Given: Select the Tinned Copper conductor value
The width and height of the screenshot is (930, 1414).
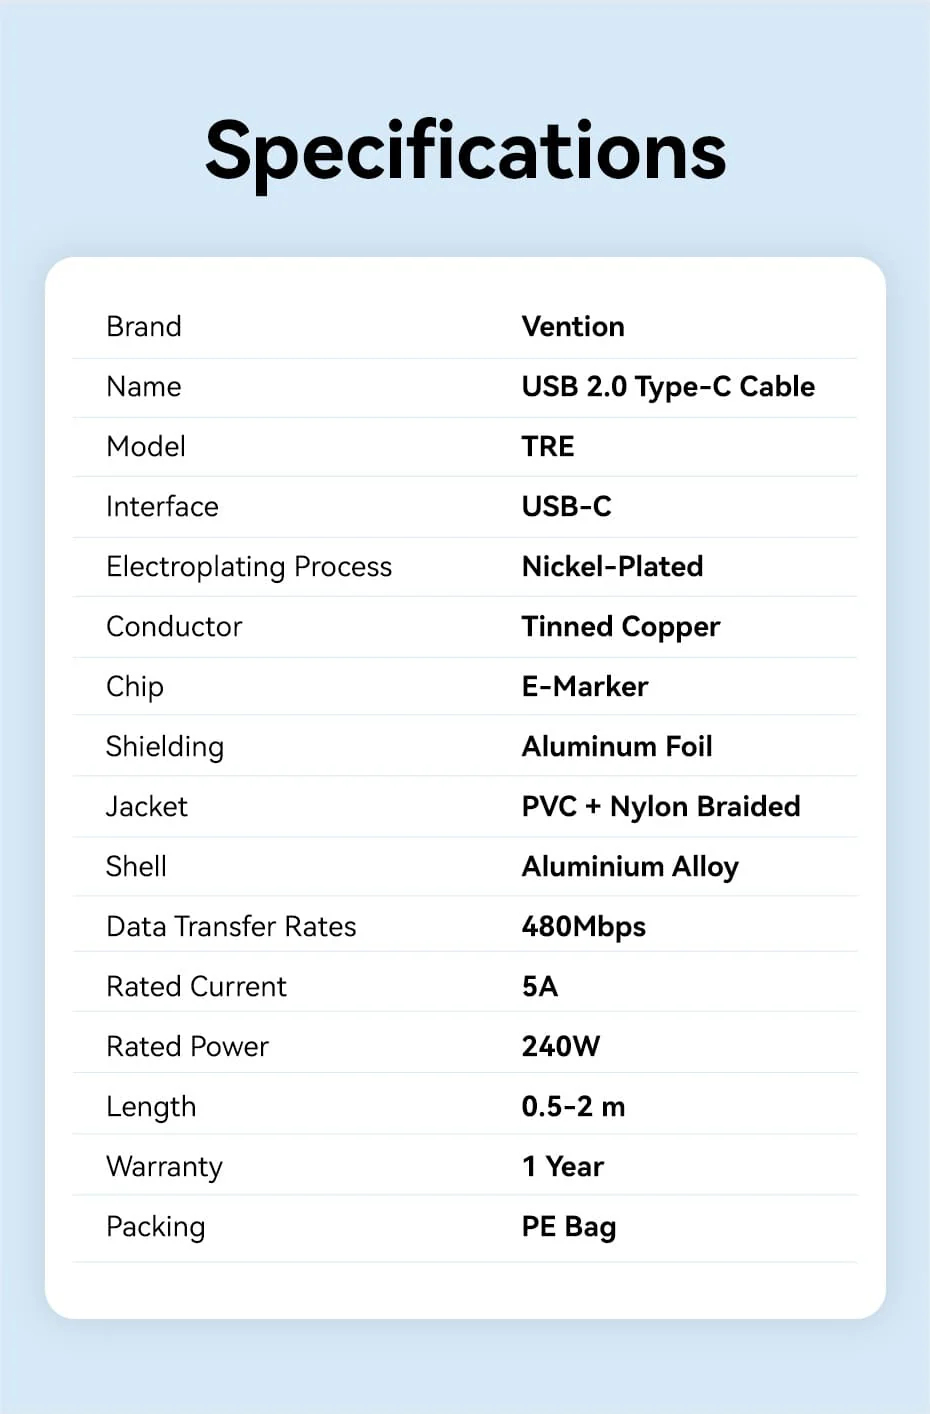Looking at the screenshot, I should point(620,627).
